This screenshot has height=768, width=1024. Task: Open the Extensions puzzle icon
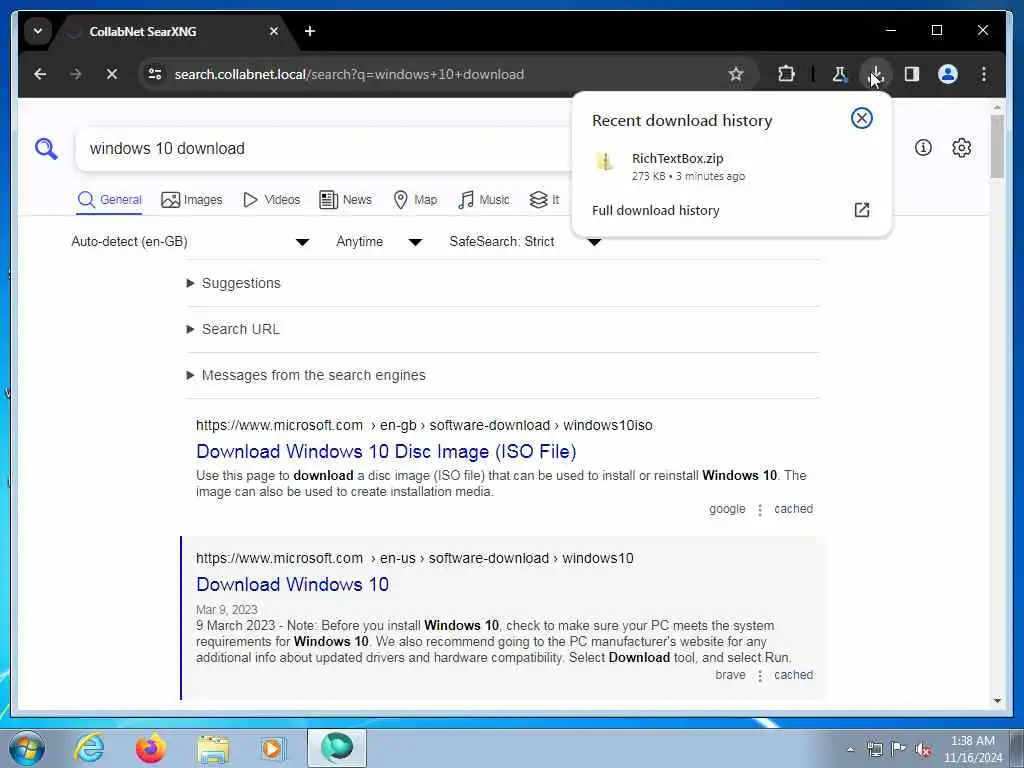[x=786, y=74]
